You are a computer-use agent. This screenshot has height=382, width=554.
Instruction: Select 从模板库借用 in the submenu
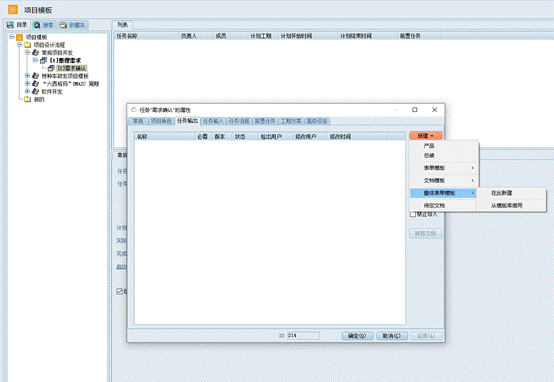tap(506, 205)
